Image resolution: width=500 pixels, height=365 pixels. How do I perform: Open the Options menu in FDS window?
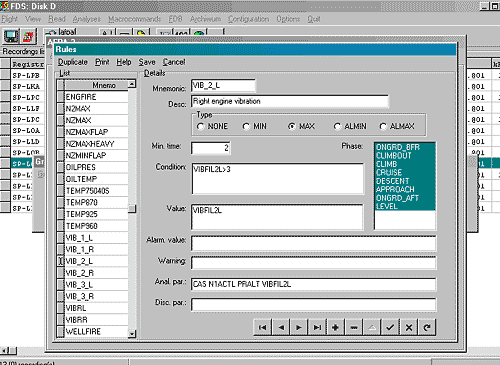click(x=288, y=19)
